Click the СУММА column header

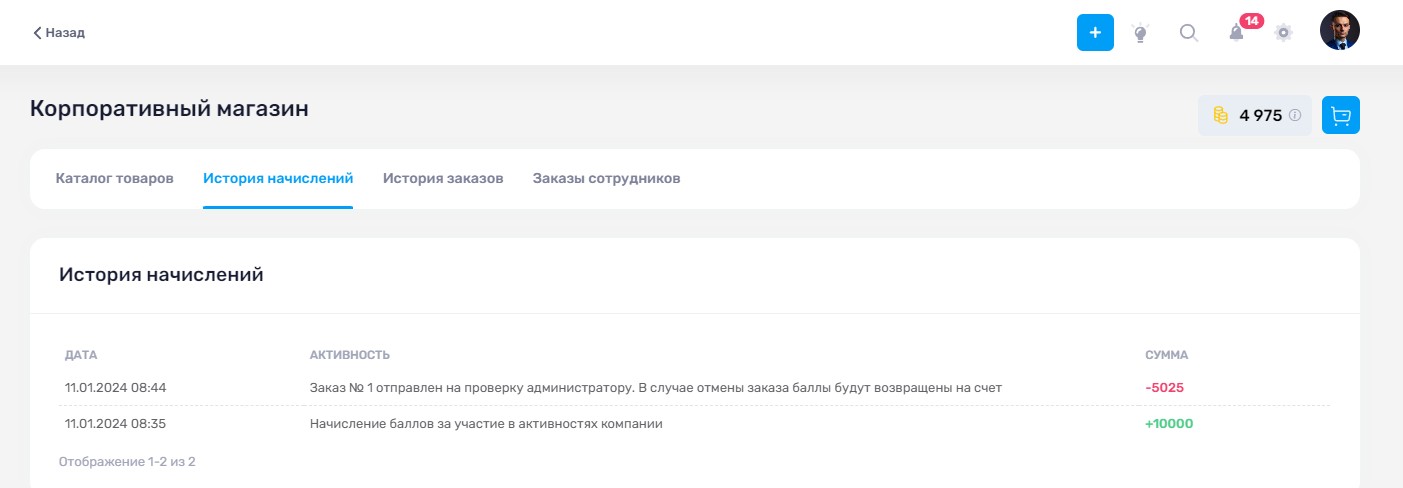(1166, 355)
